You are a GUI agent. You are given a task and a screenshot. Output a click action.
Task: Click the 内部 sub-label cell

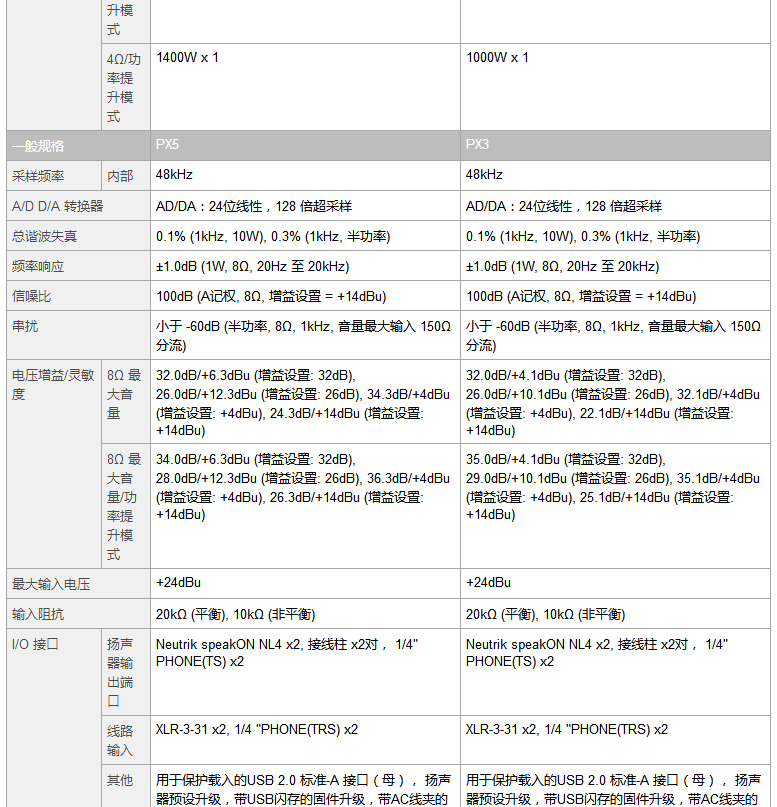coord(126,176)
